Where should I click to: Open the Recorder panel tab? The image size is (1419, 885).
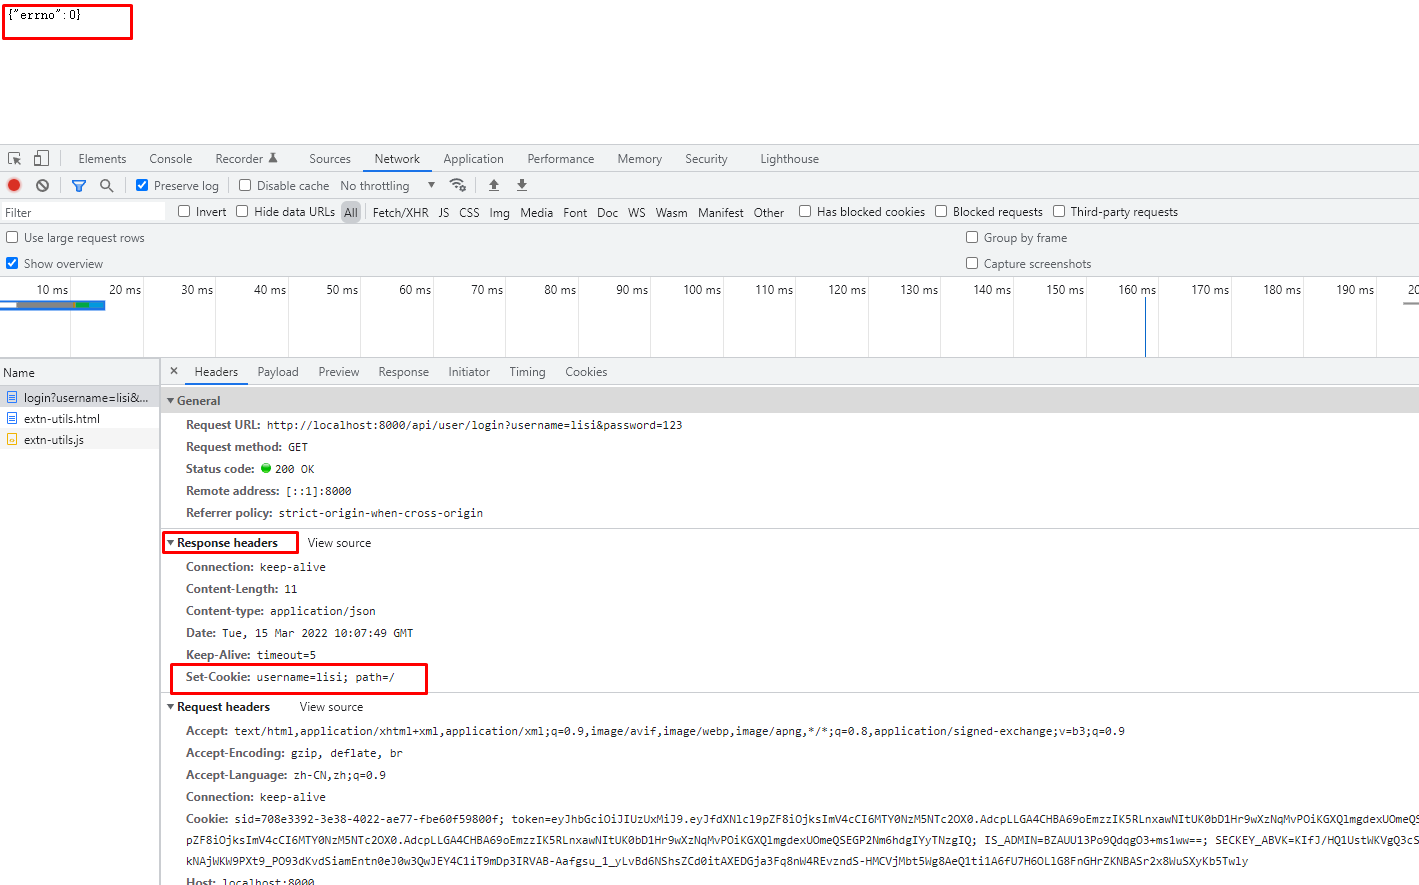tap(246, 159)
